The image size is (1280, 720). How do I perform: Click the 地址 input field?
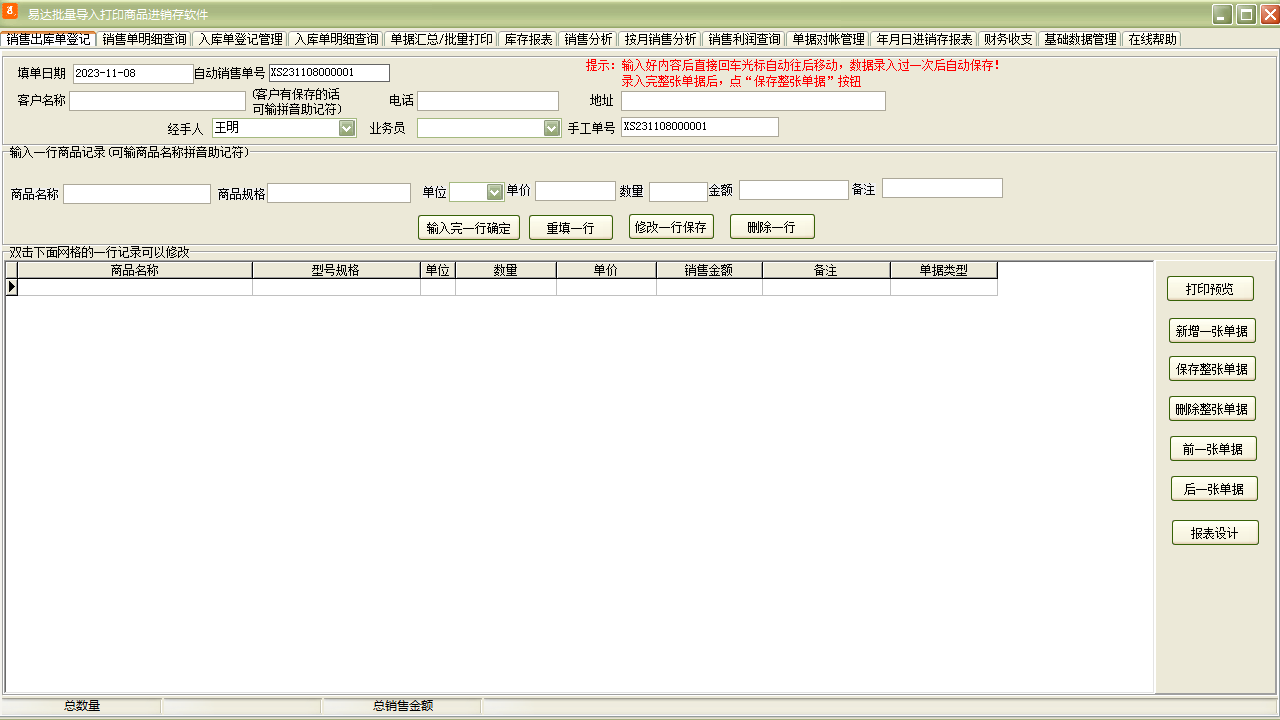coord(753,101)
